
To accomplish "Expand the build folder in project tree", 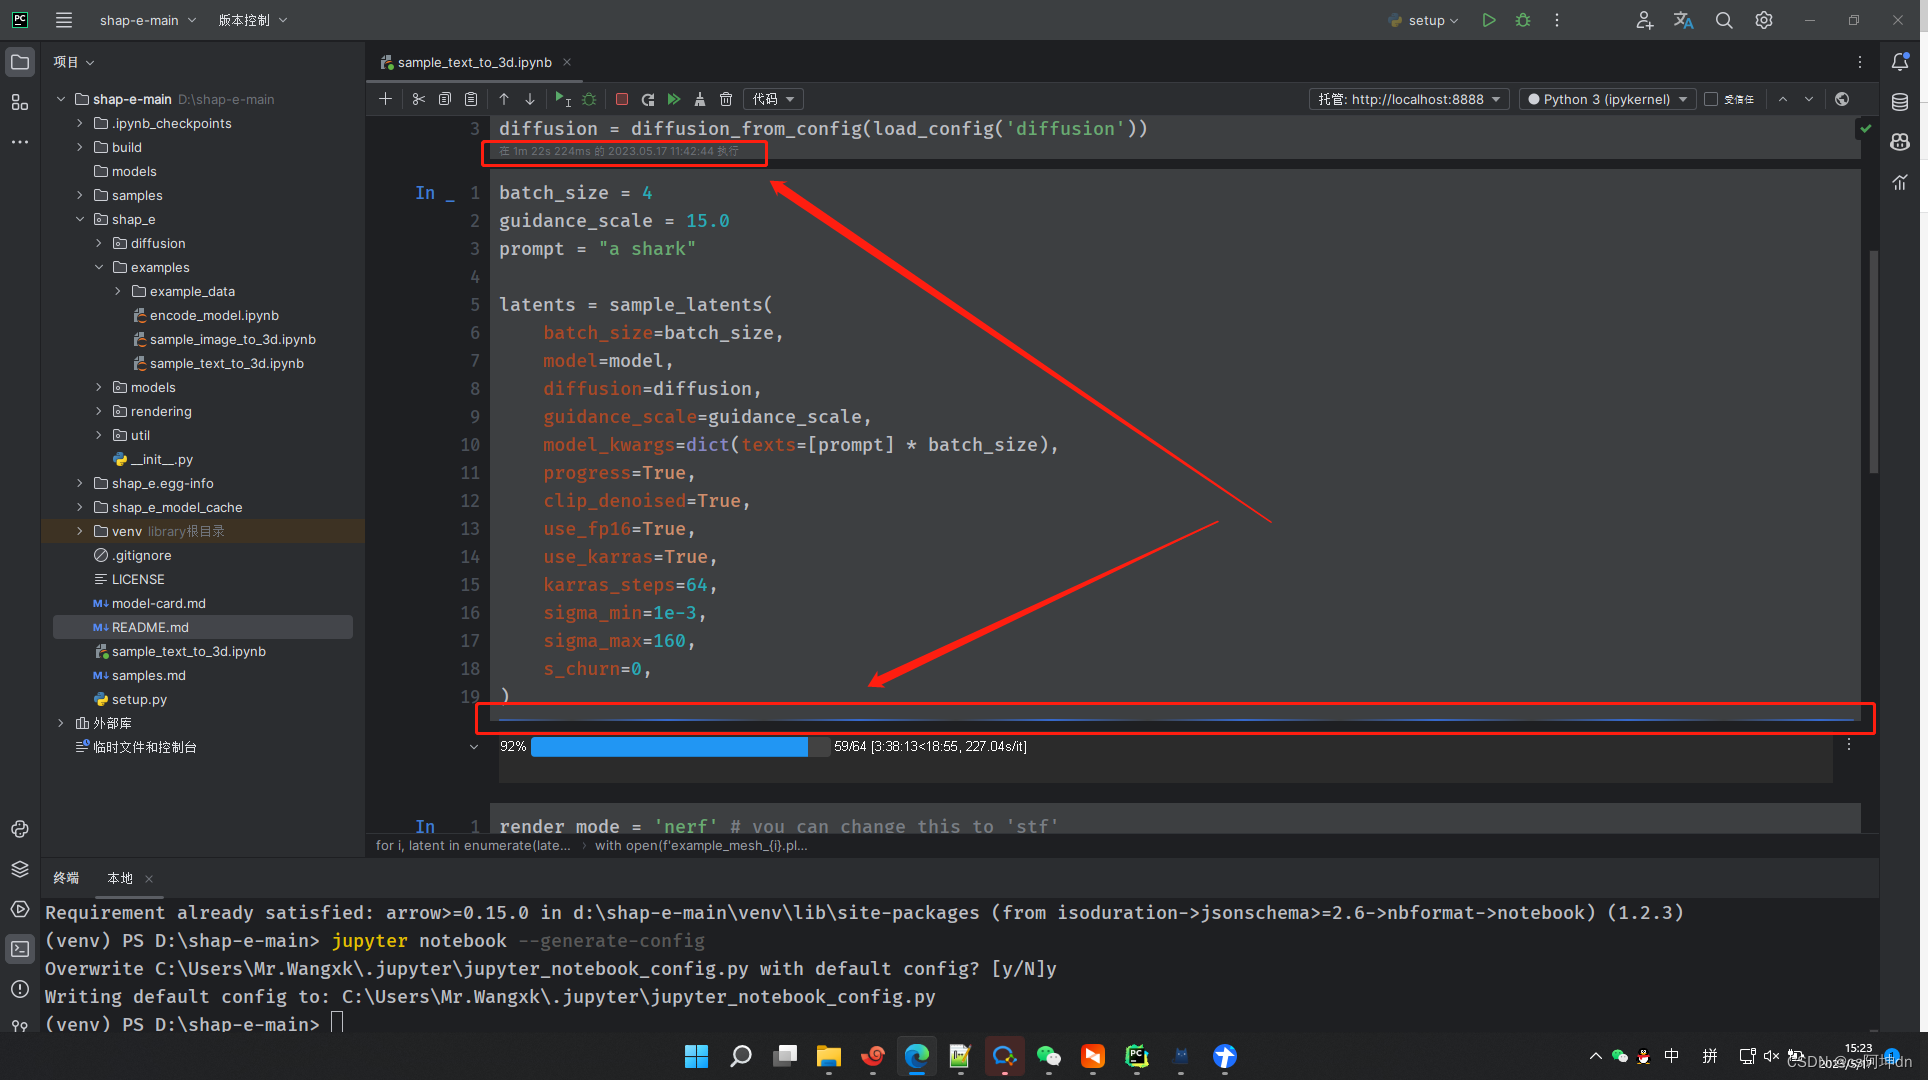I will click(x=80, y=147).
